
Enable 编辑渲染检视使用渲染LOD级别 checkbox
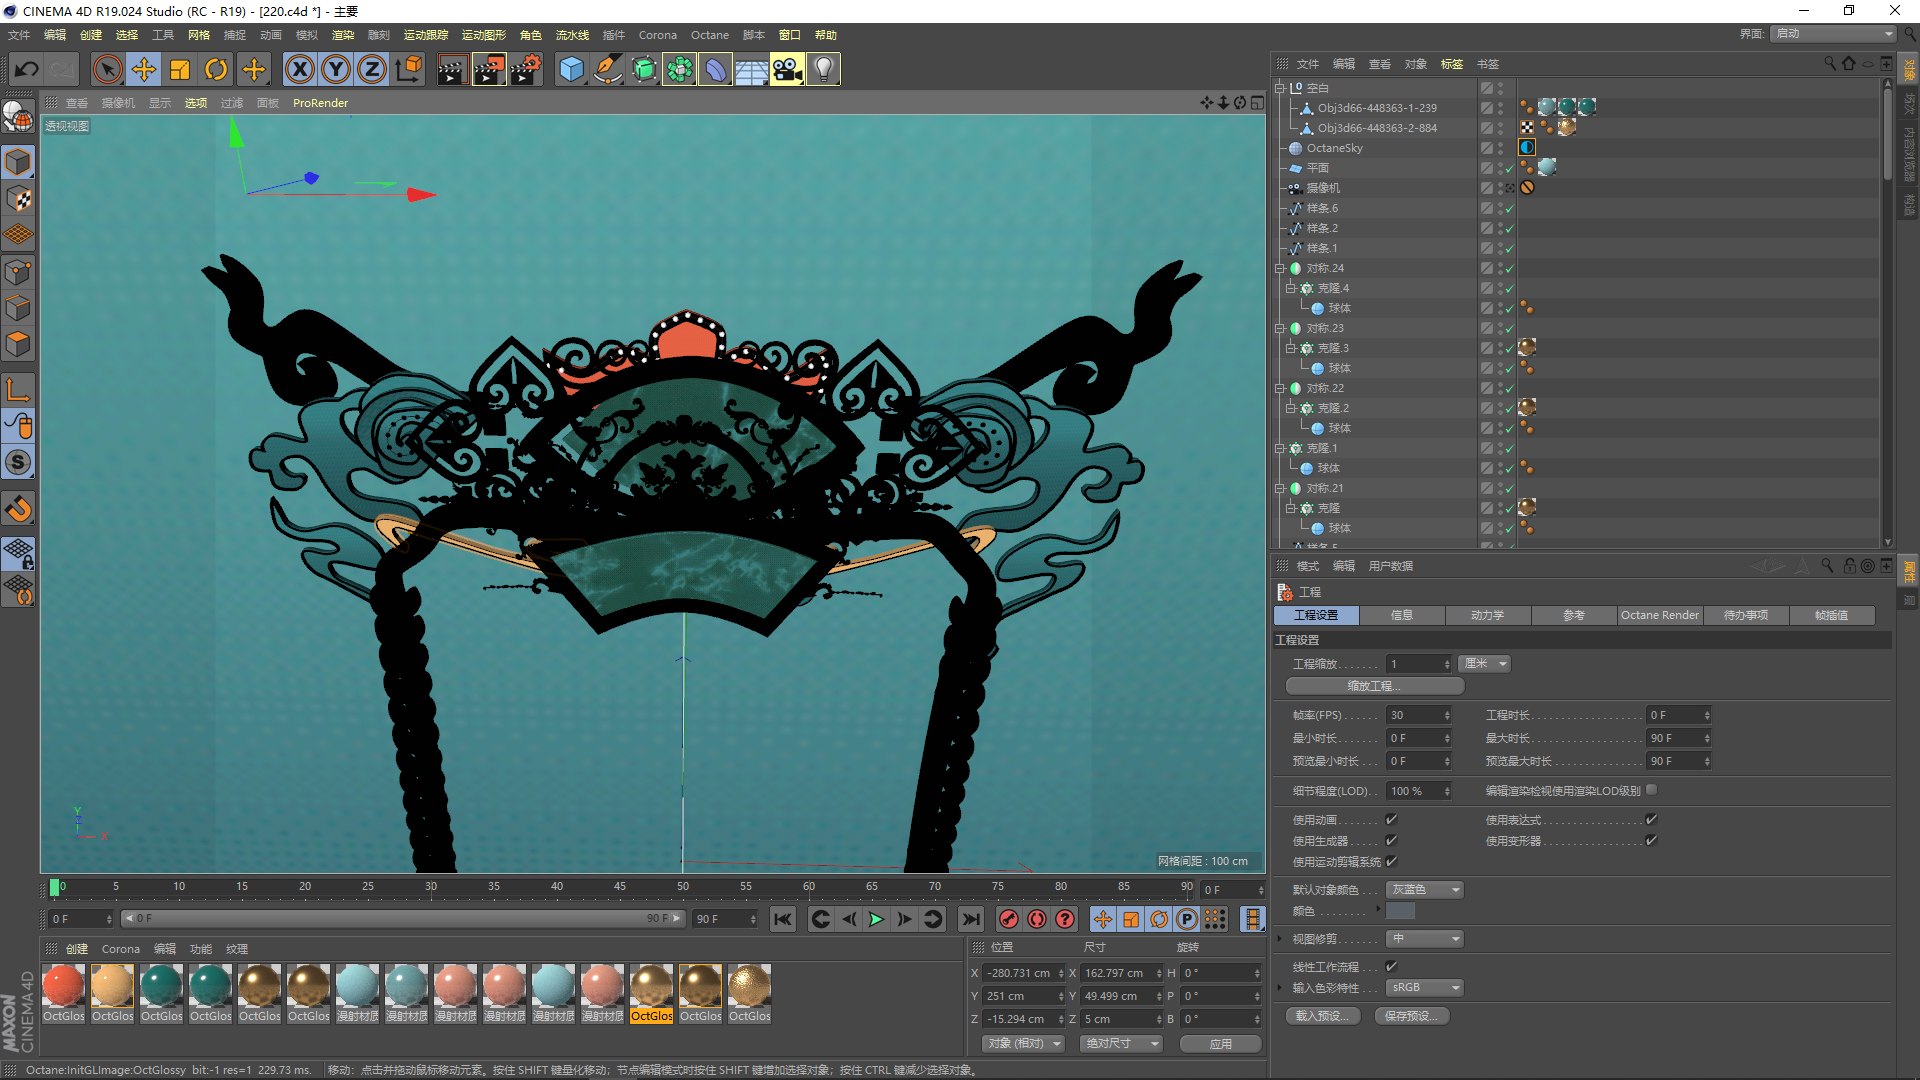click(1651, 790)
